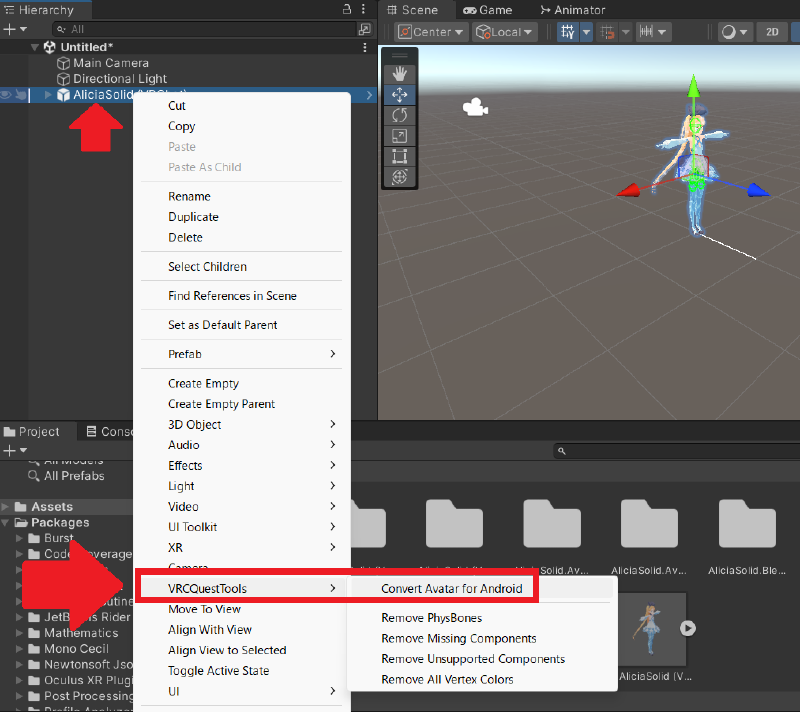Toggle 2D view mode button
This screenshot has height=712, width=800.
coord(772,32)
